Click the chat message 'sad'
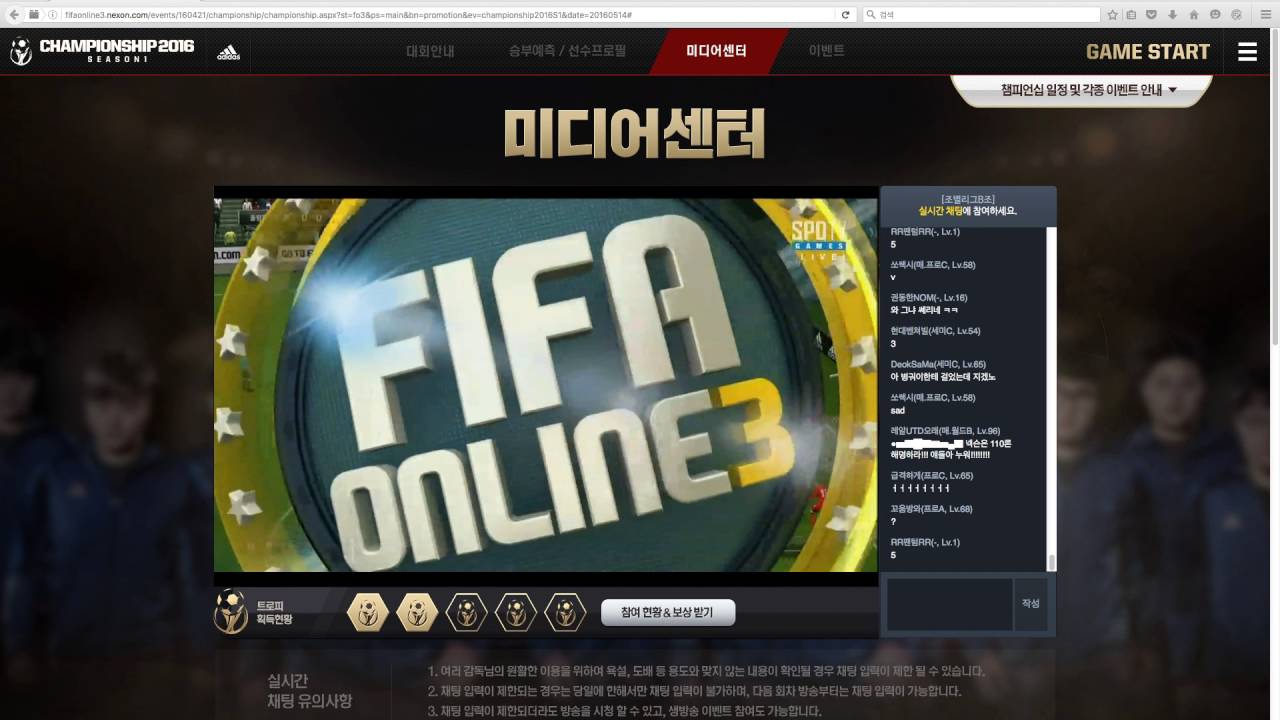This screenshot has width=1280, height=720. (897, 410)
